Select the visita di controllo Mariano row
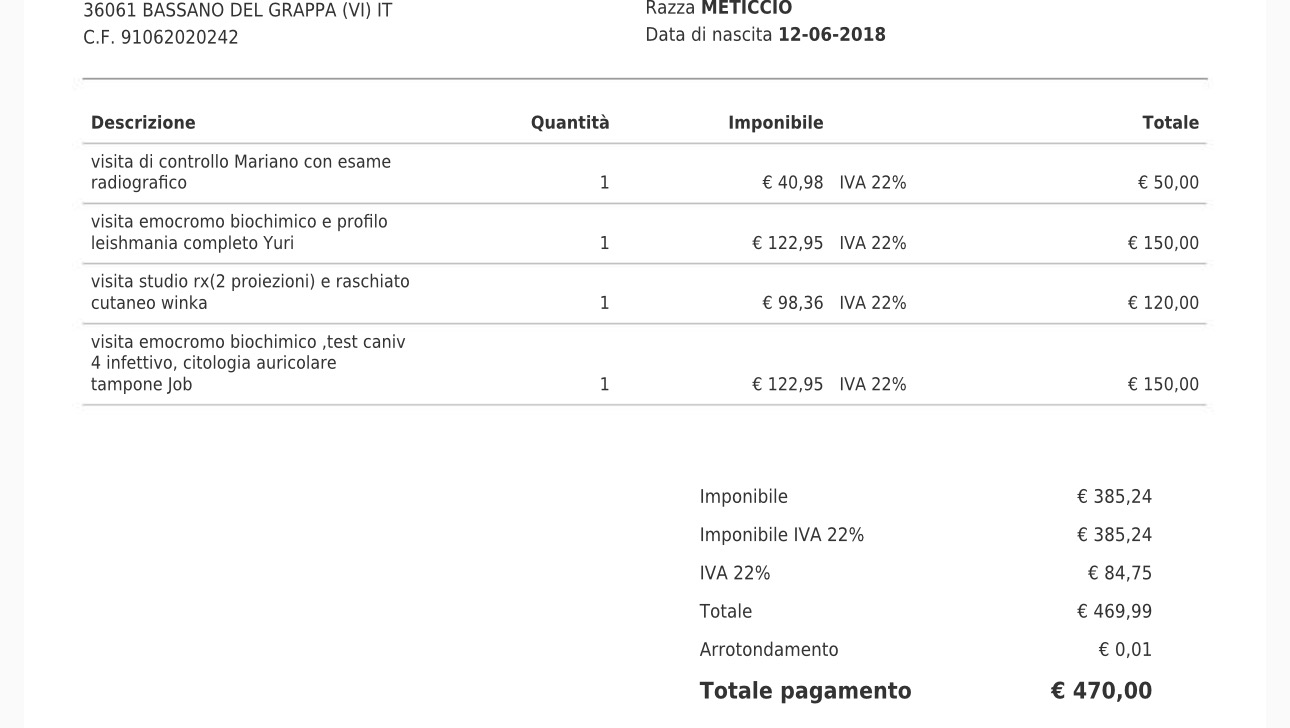Image resolution: width=1290 pixels, height=728 pixels. pos(645,173)
